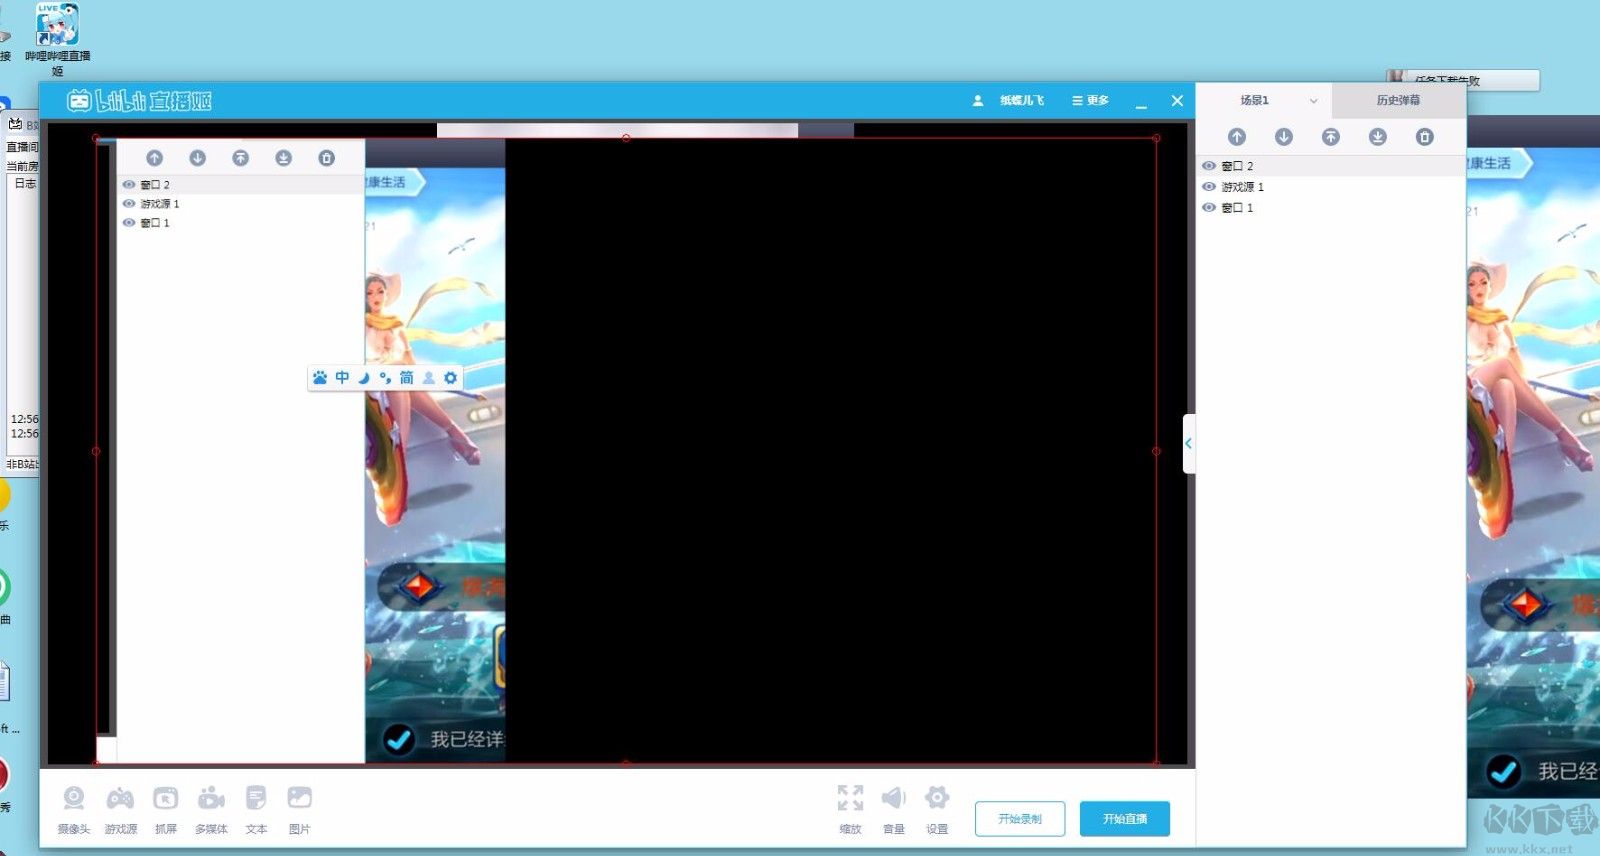This screenshot has width=1600, height=856.
Task: Click the 抓屏 screen capture icon
Action: pos(166,799)
